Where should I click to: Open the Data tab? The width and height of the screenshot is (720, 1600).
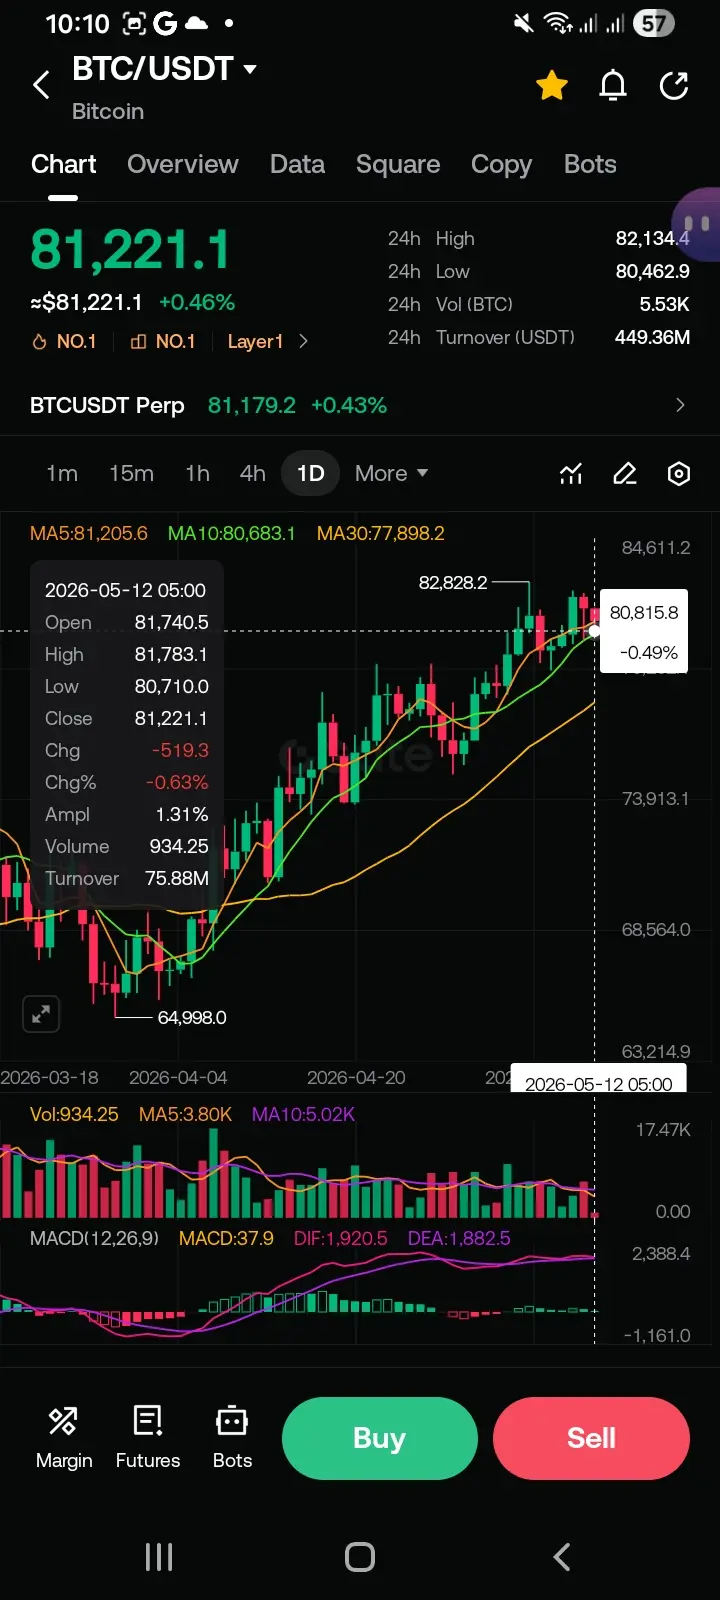(x=297, y=164)
